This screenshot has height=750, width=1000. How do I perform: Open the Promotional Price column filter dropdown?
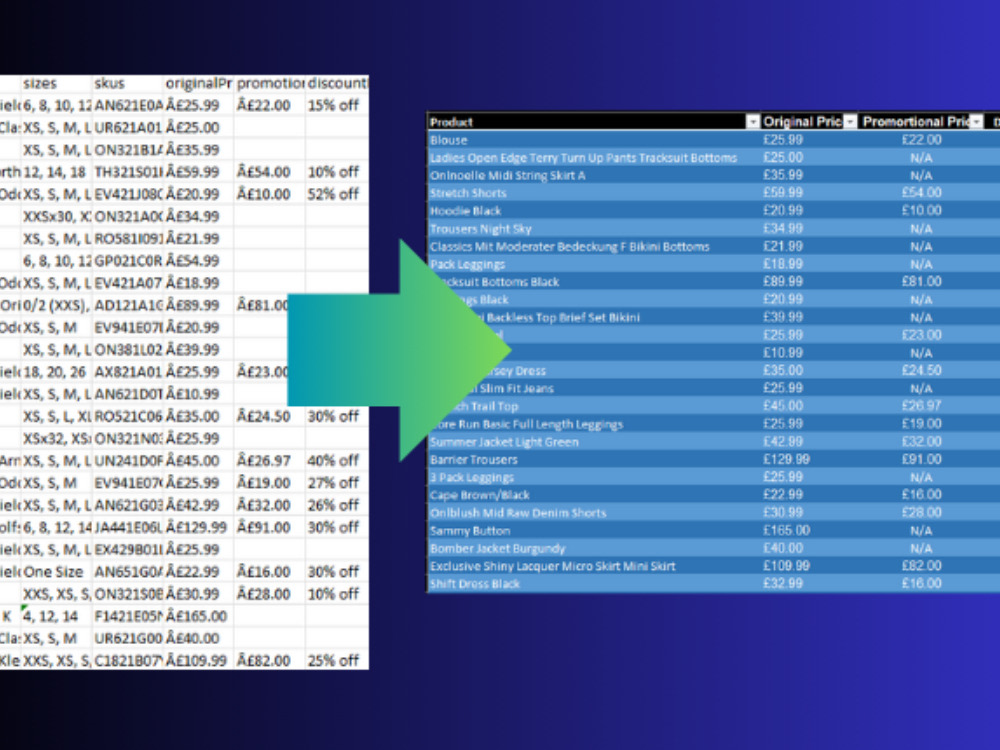(976, 122)
